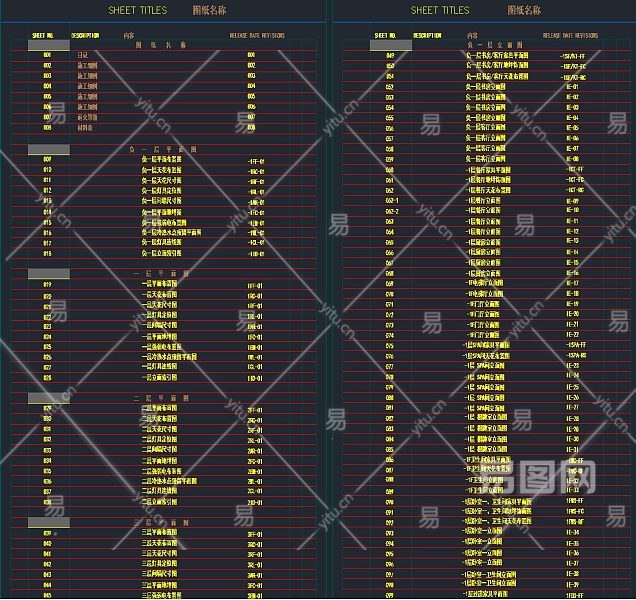Select sheet number 062-2 in the right table
This screenshot has height=600, width=636.
[x=392, y=211]
